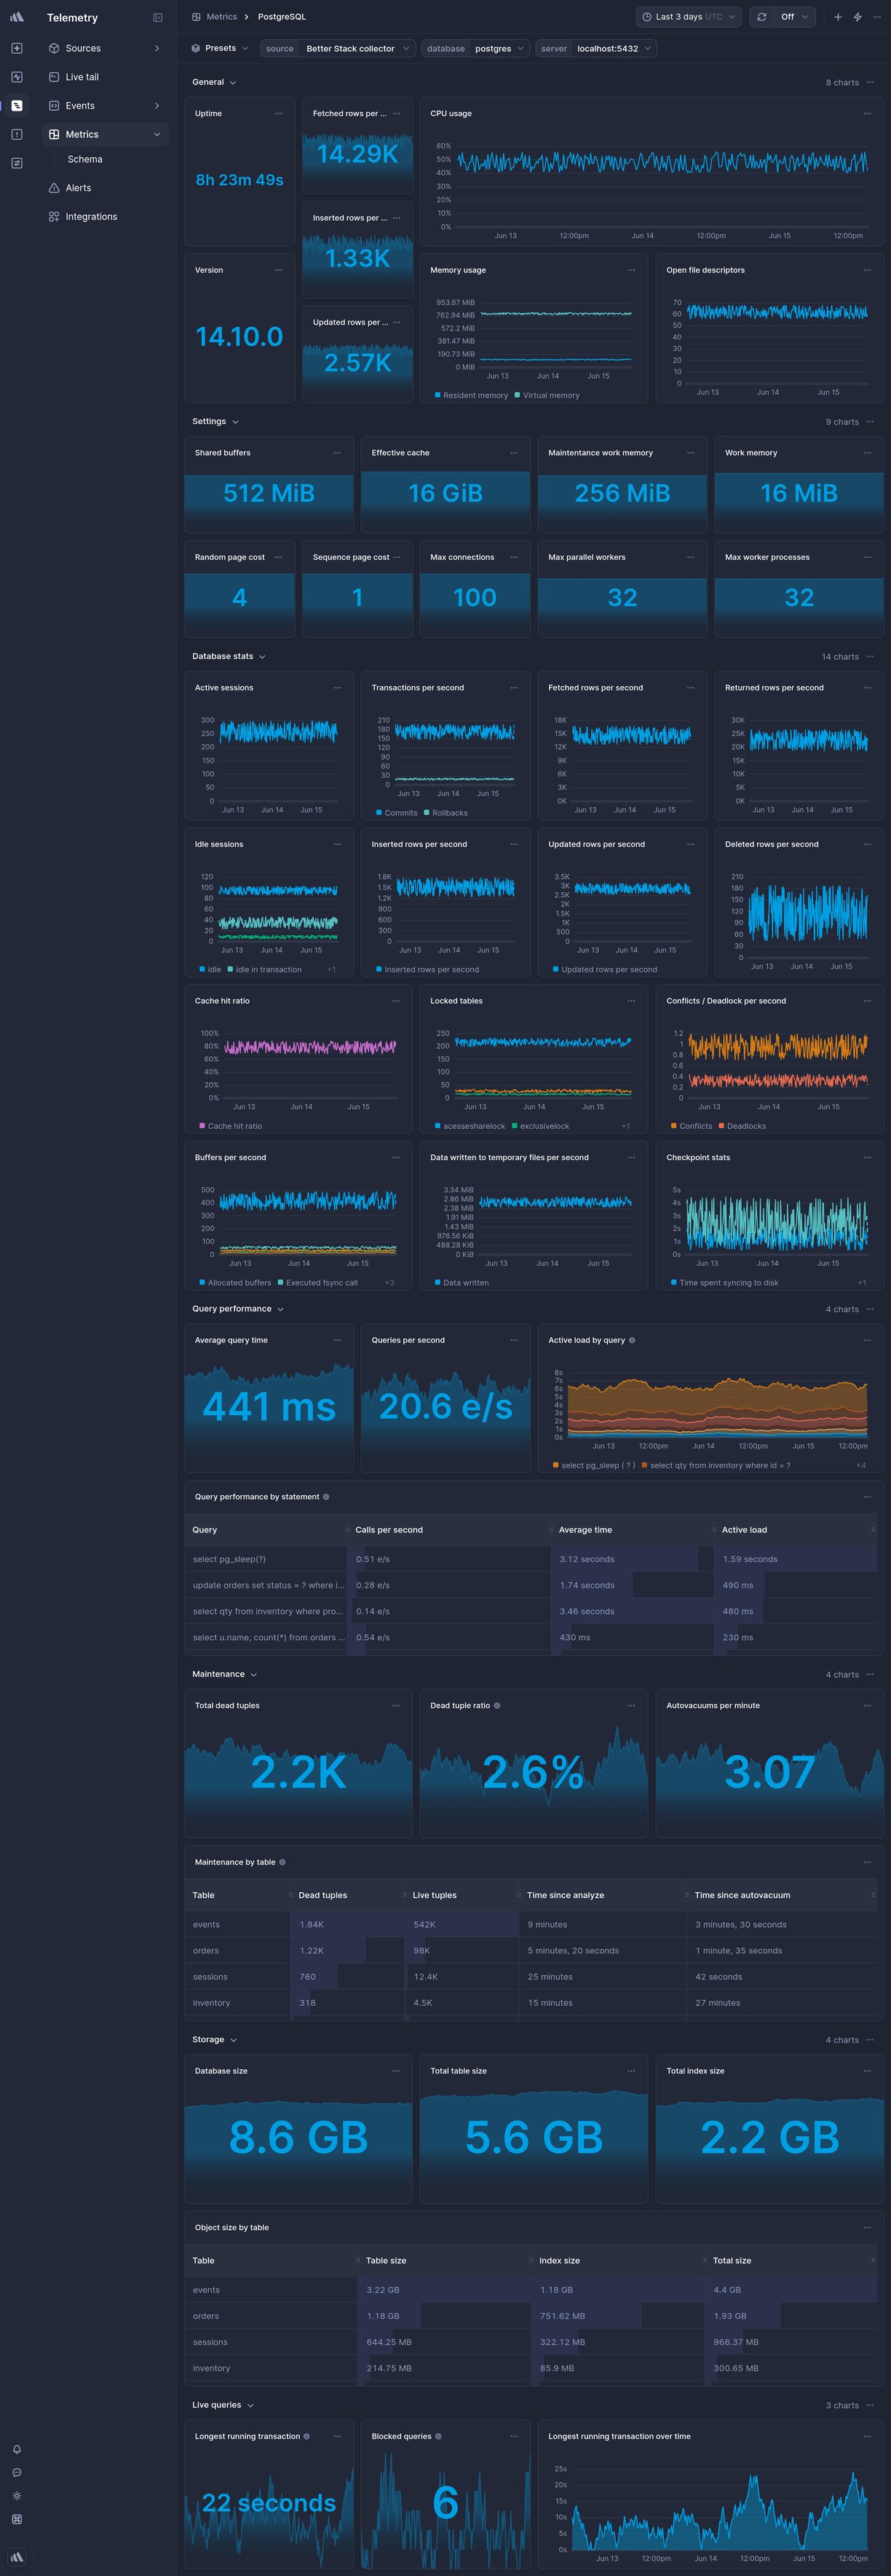Viewport: 891px width, 2576px height.
Task: Sort by Index size column
Action: click(x=559, y=2260)
